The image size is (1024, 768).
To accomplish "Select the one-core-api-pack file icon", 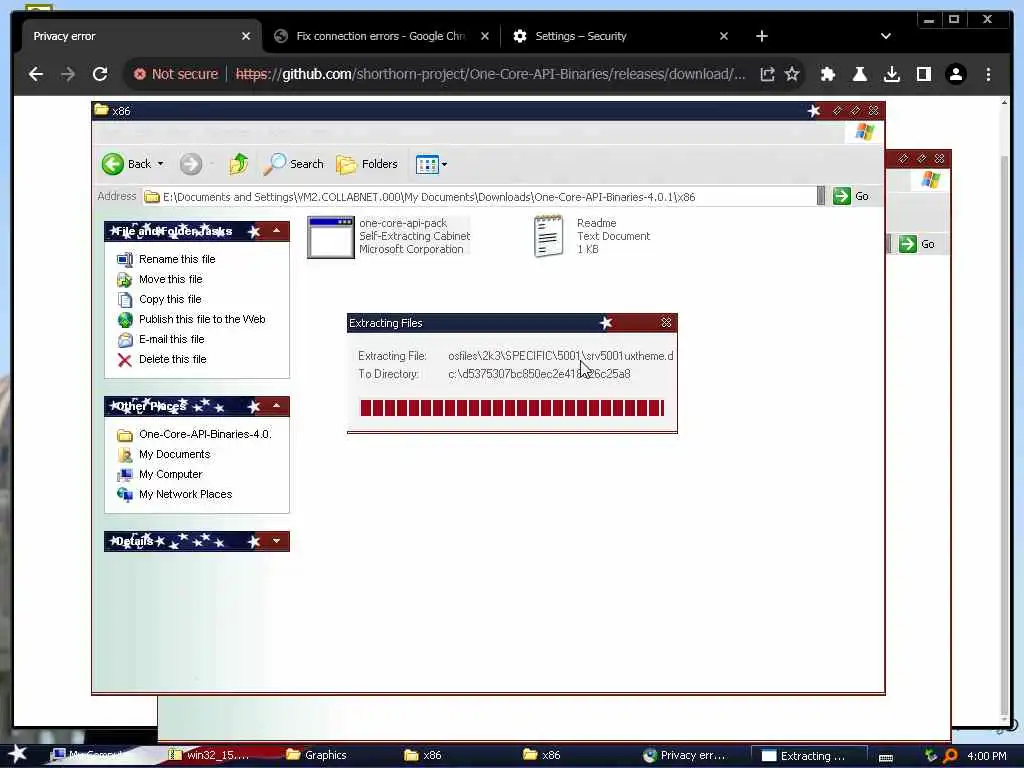I will (x=330, y=237).
